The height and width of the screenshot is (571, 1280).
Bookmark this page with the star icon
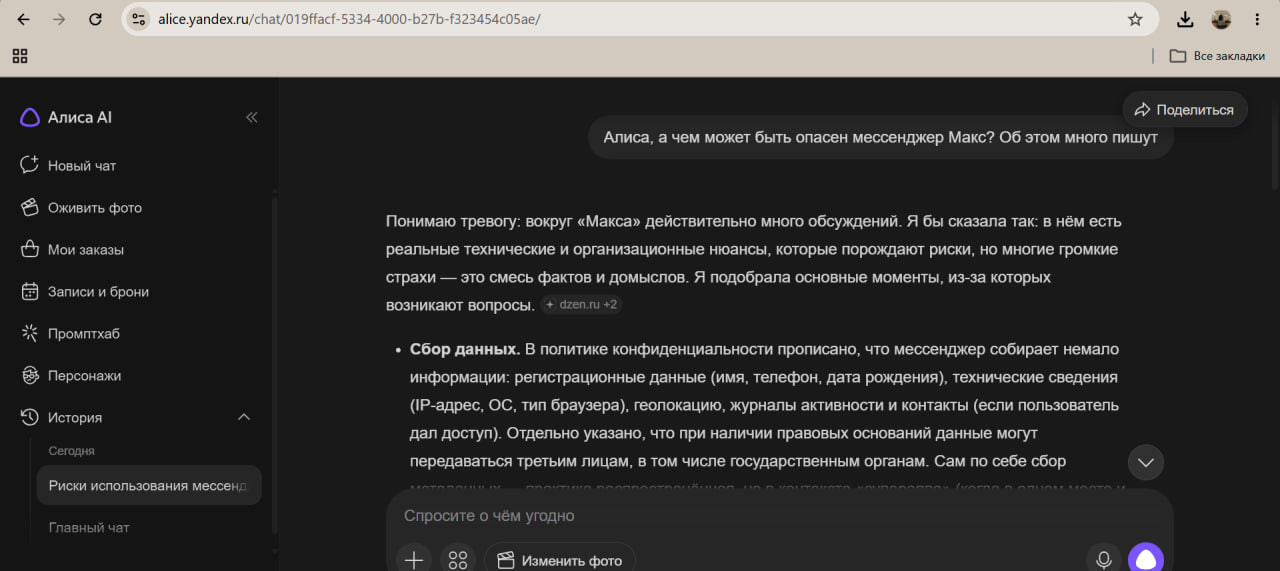coord(1135,19)
